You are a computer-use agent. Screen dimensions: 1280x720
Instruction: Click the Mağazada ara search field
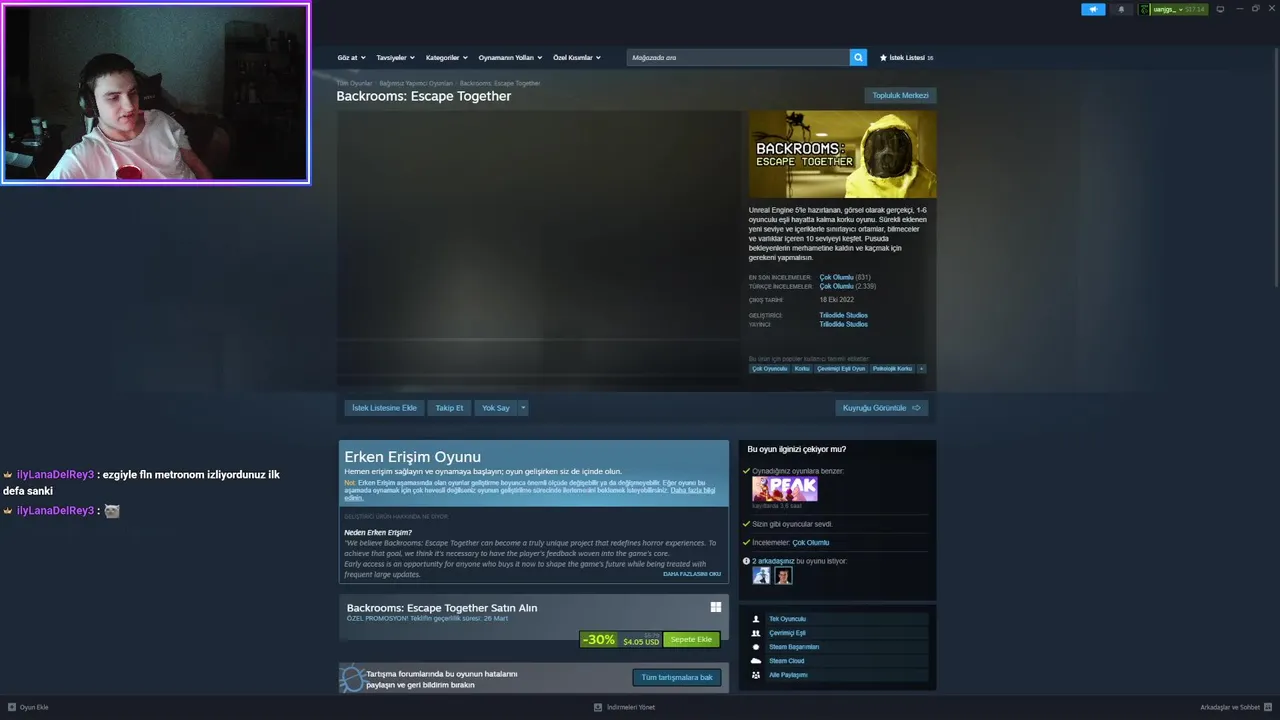click(x=738, y=57)
